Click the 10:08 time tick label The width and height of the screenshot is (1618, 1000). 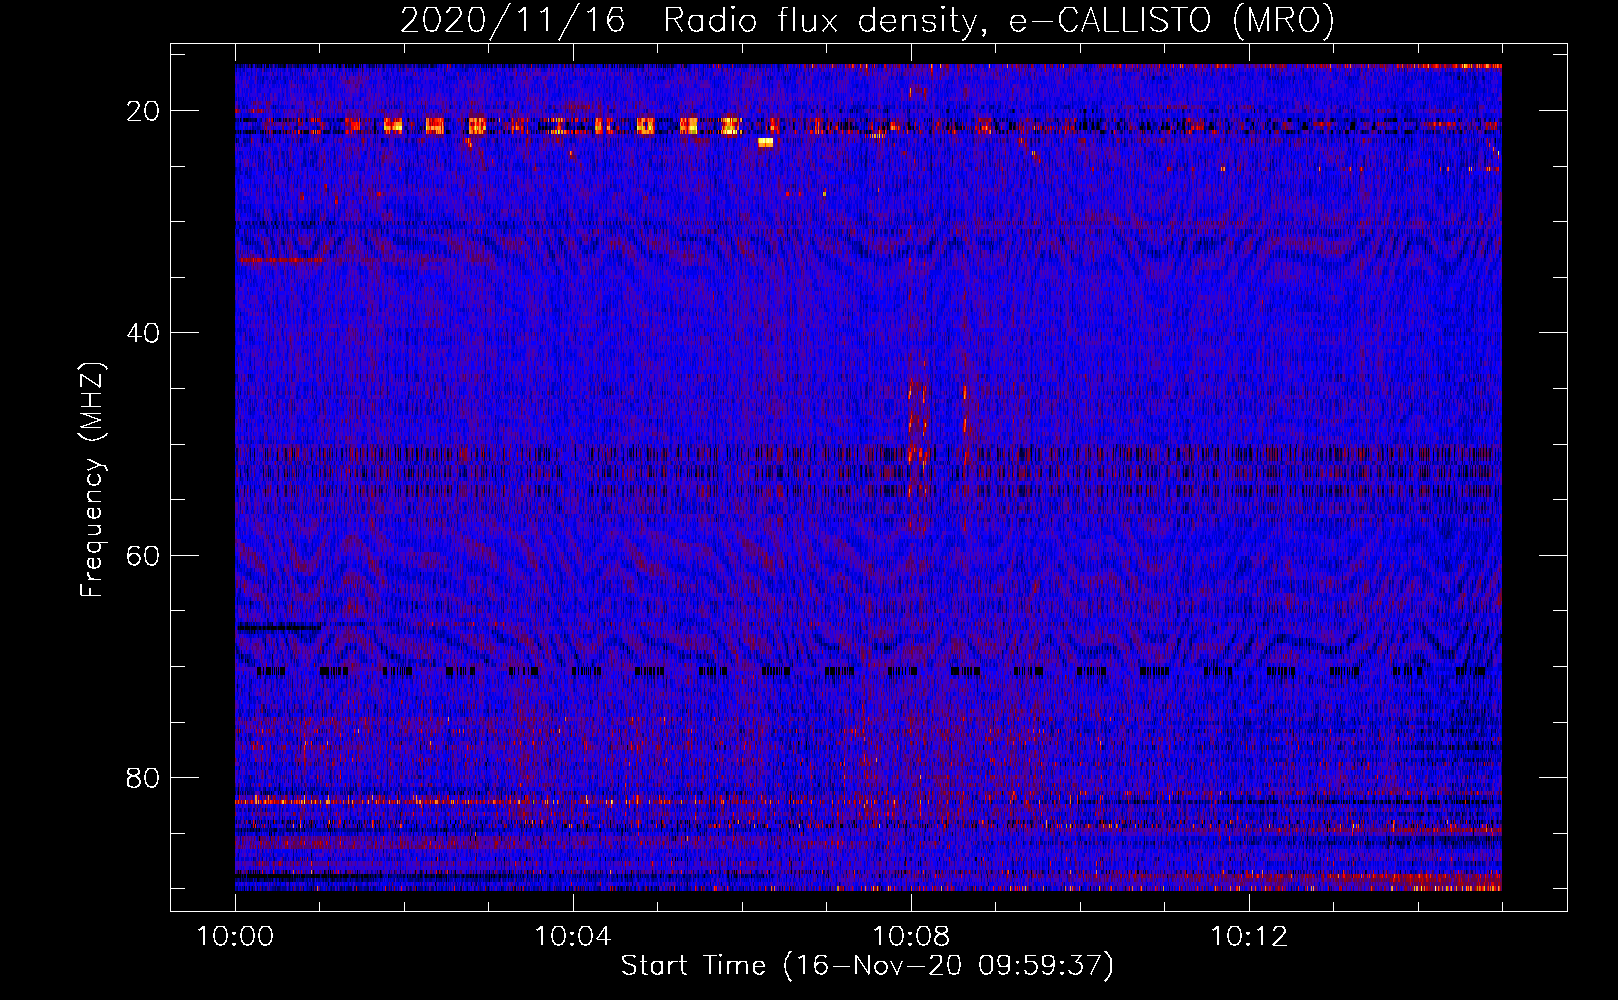click(x=911, y=937)
